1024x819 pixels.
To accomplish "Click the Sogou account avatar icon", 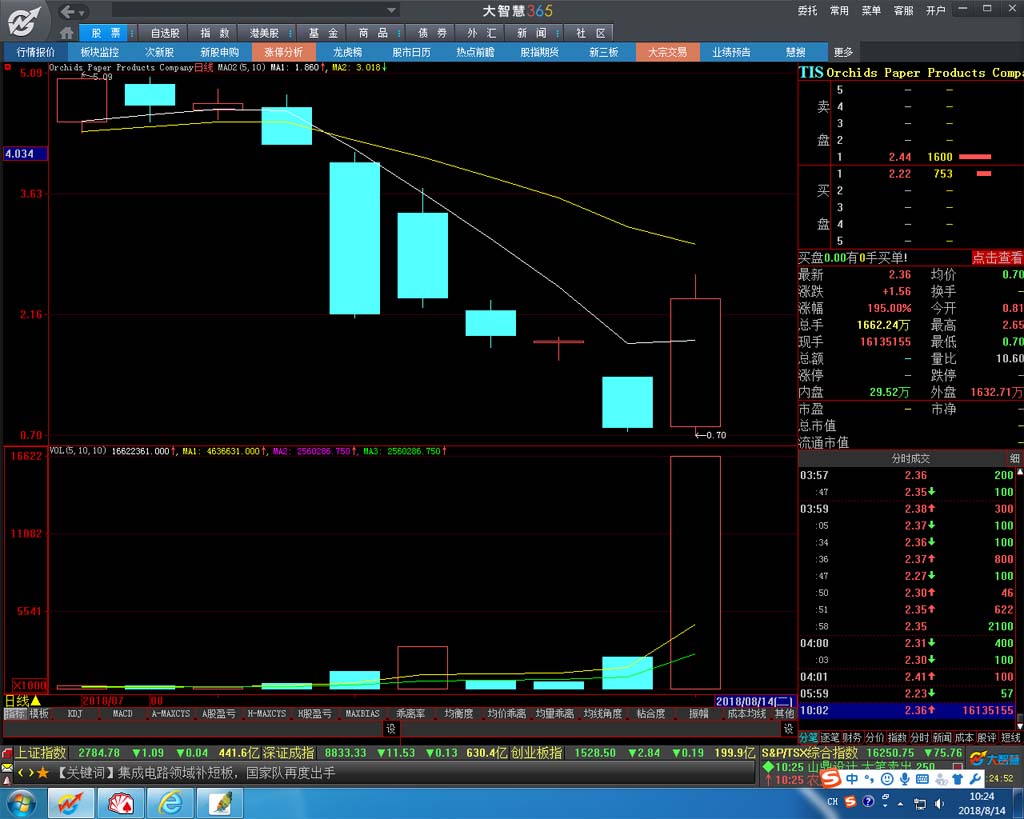I will pos(940,779).
